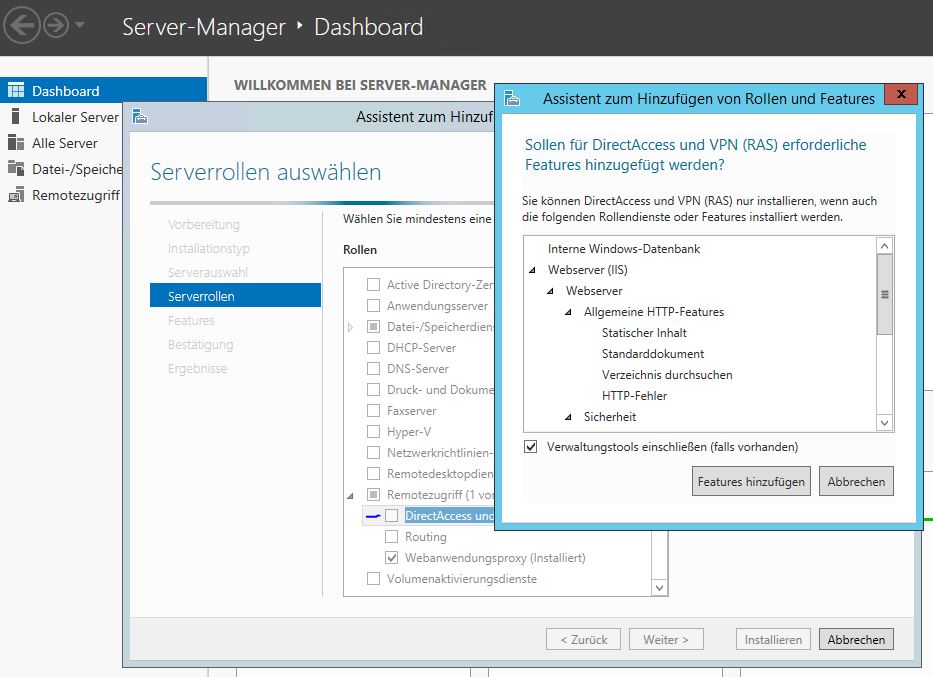The height and width of the screenshot is (677, 933).
Task: Select the Vorbereitung wizard step
Action: (203, 224)
